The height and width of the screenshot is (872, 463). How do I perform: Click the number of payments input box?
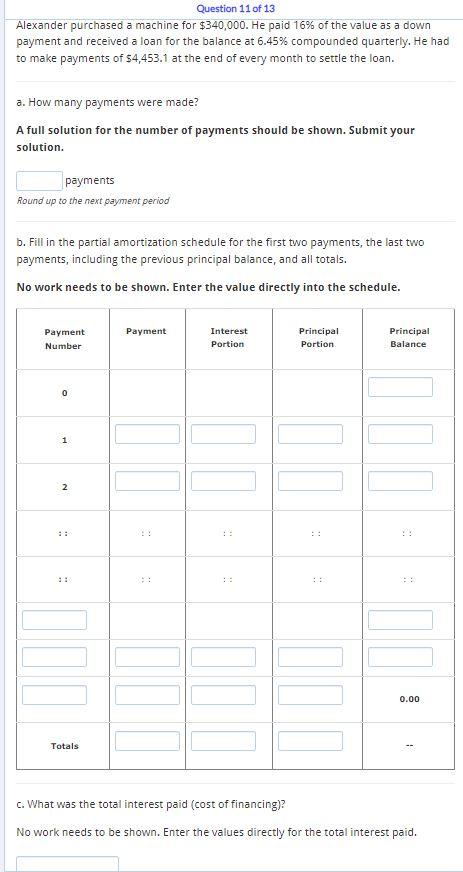[x=39, y=181]
